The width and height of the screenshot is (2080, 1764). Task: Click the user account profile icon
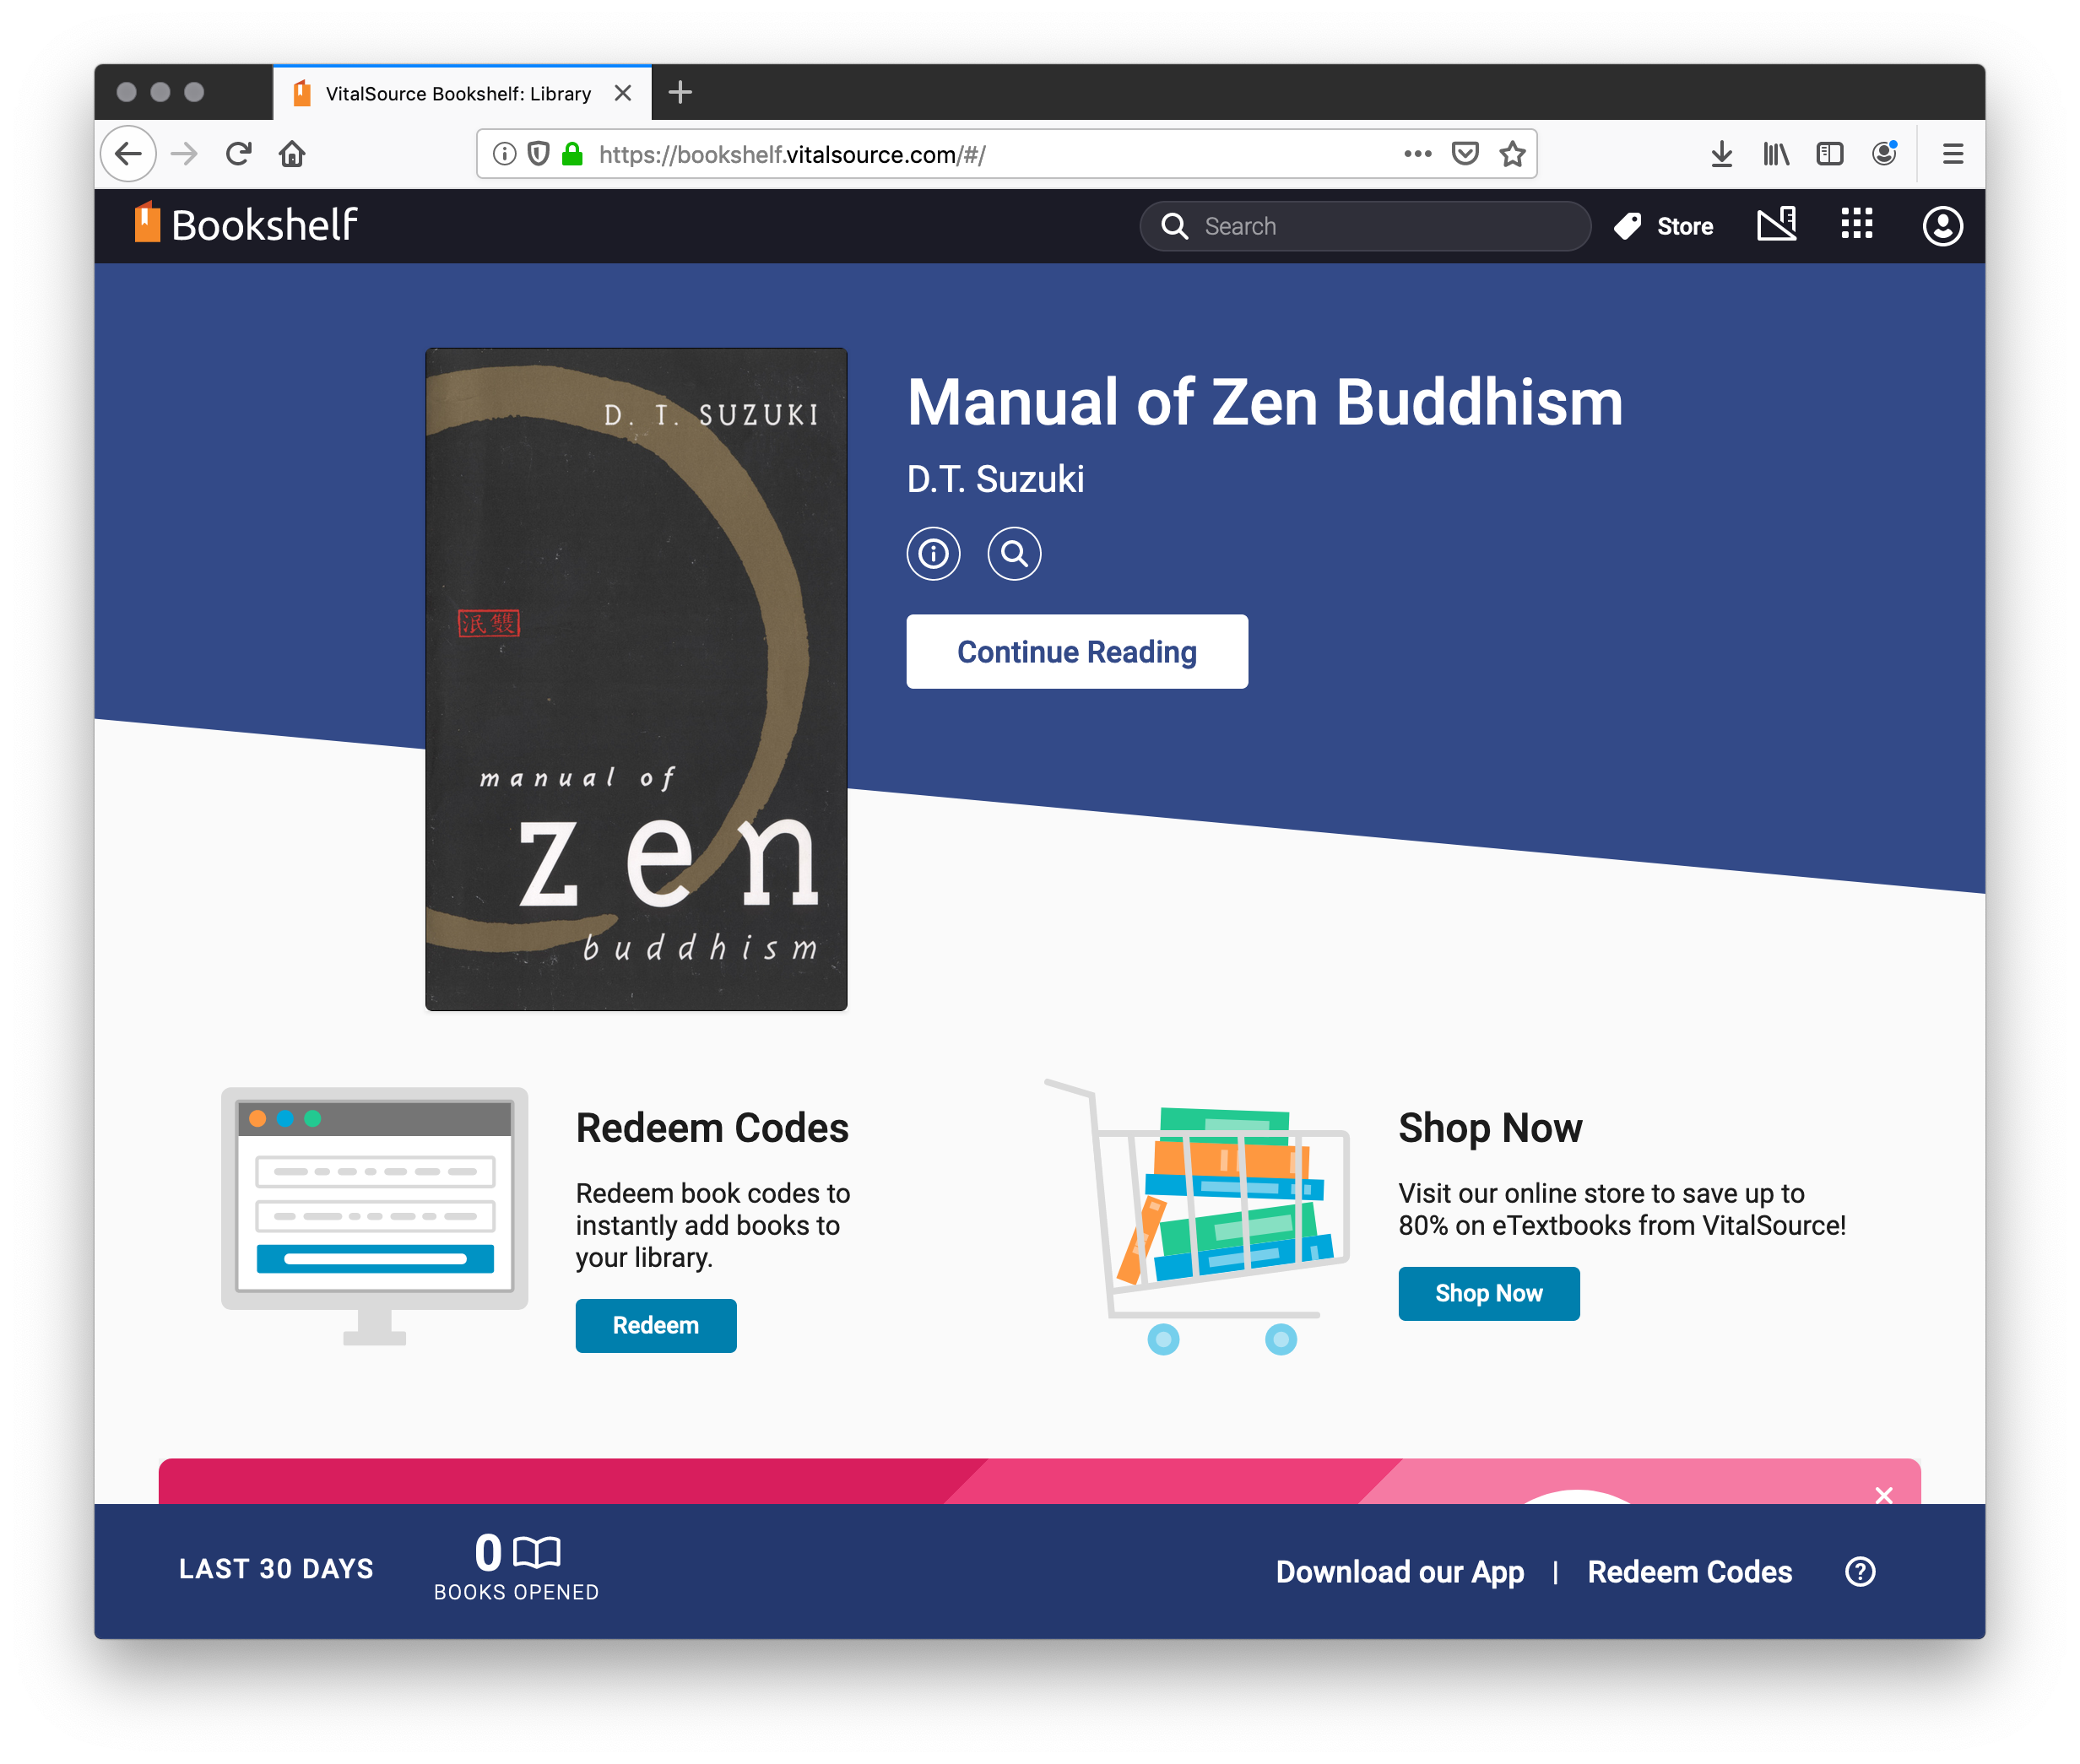pyautogui.click(x=1942, y=224)
